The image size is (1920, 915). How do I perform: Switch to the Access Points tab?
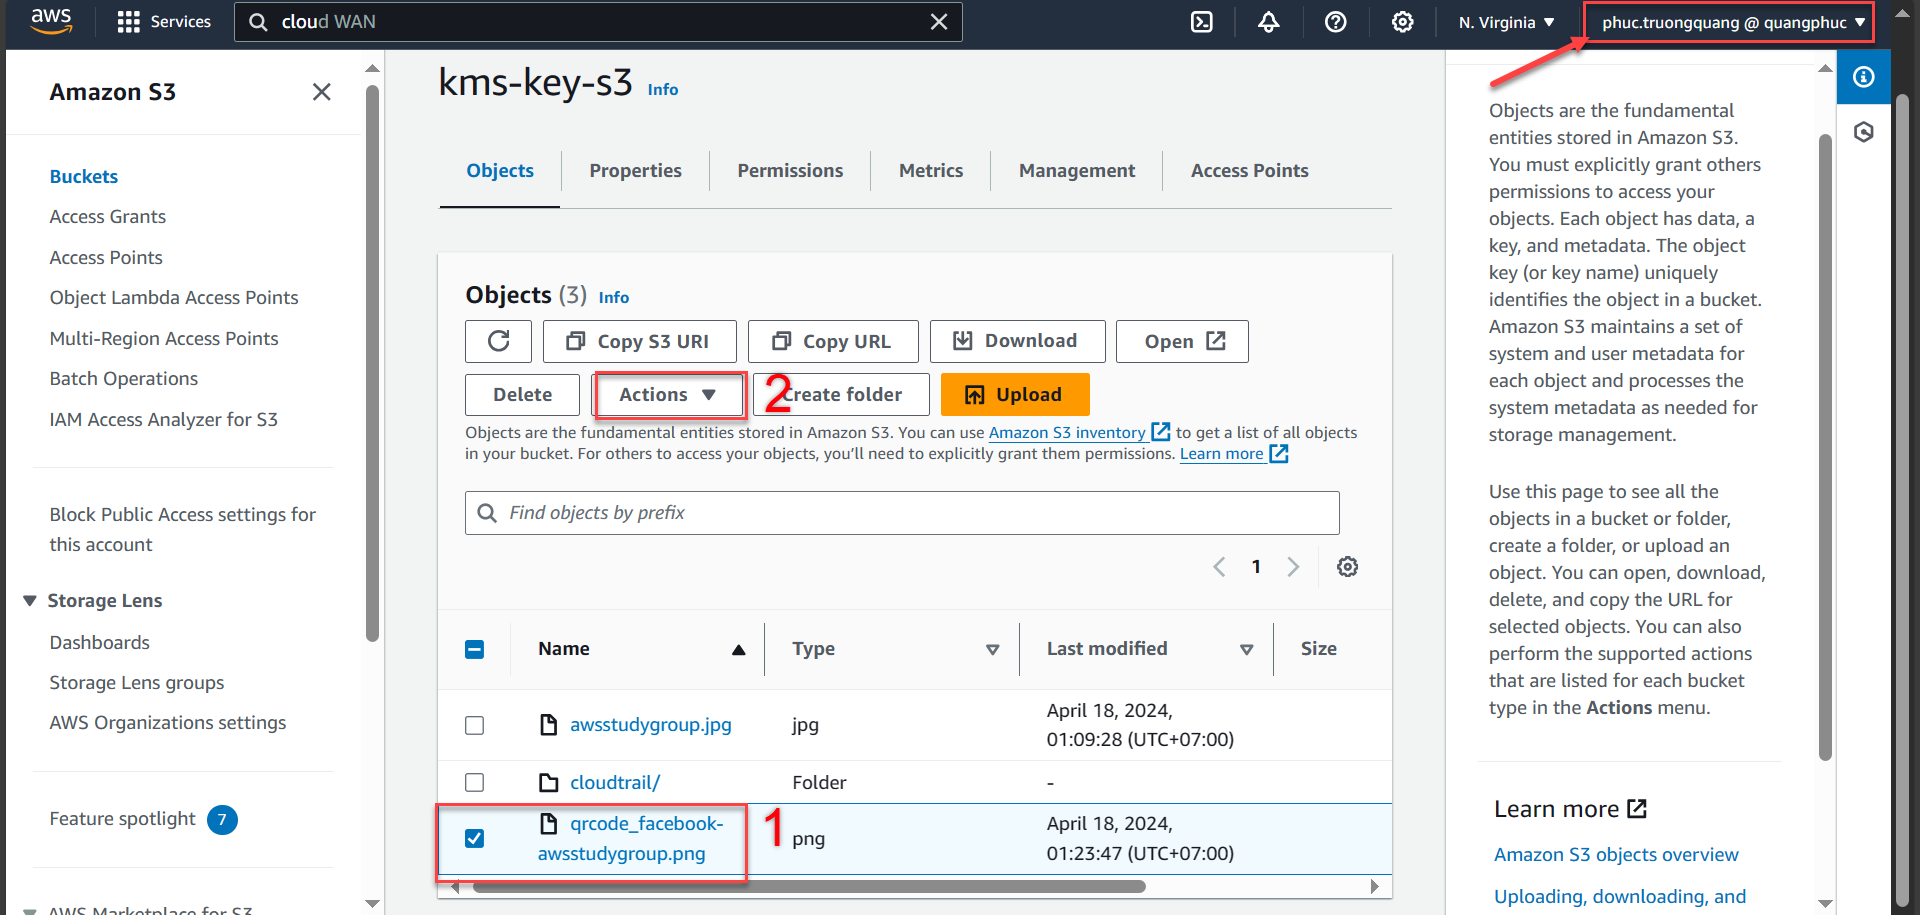1249,171
